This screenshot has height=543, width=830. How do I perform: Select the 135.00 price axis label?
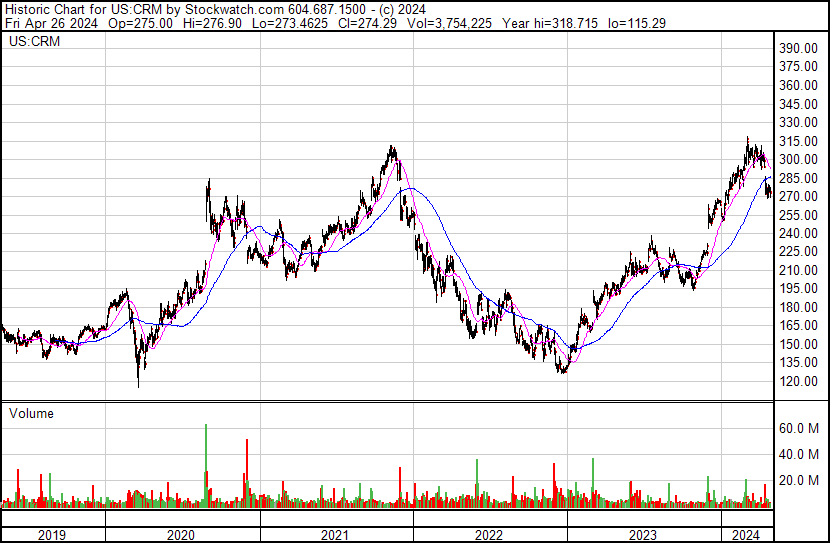point(798,363)
